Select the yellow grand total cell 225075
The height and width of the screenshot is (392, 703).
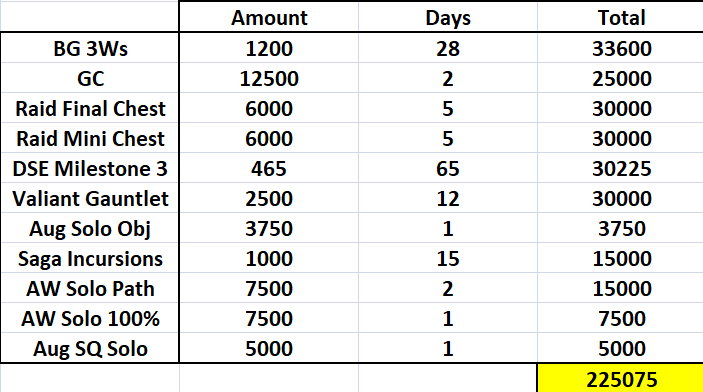click(621, 379)
